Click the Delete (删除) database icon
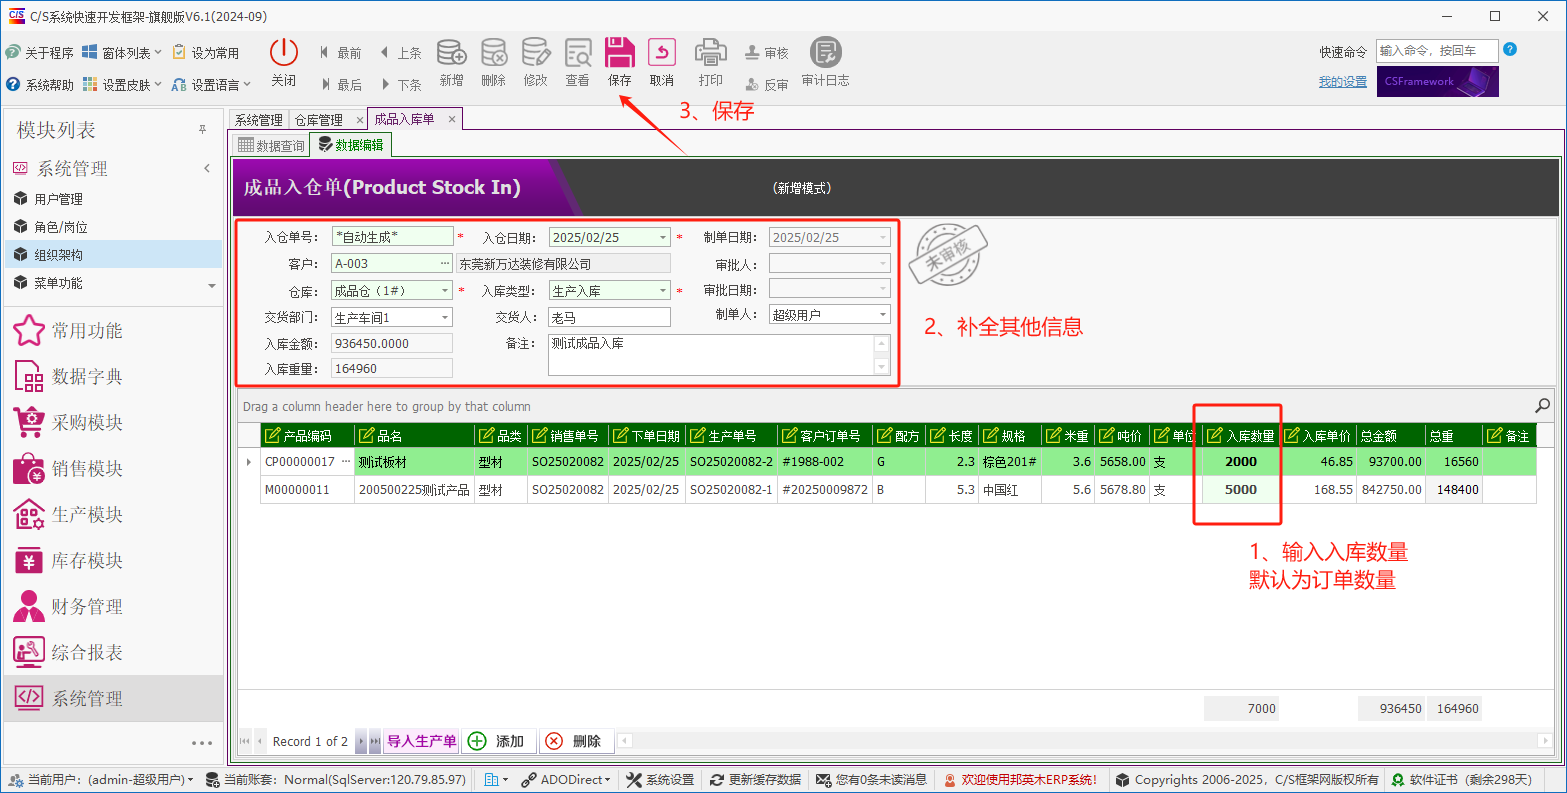Viewport: 1567px width, 793px height. (x=494, y=62)
